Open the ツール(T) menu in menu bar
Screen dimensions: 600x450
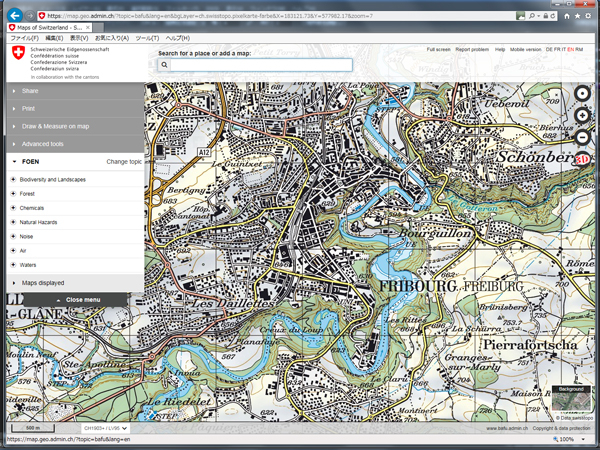pos(146,38)
